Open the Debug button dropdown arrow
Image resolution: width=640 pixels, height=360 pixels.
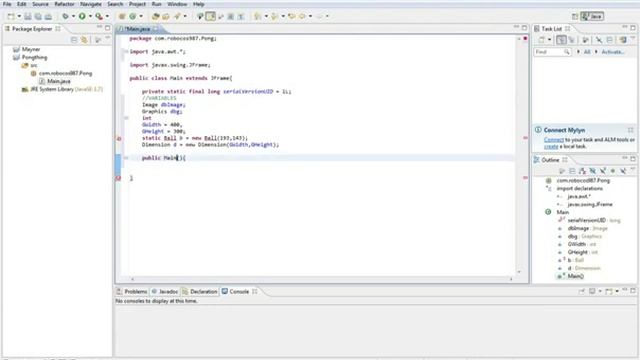(x=73, y=16)
